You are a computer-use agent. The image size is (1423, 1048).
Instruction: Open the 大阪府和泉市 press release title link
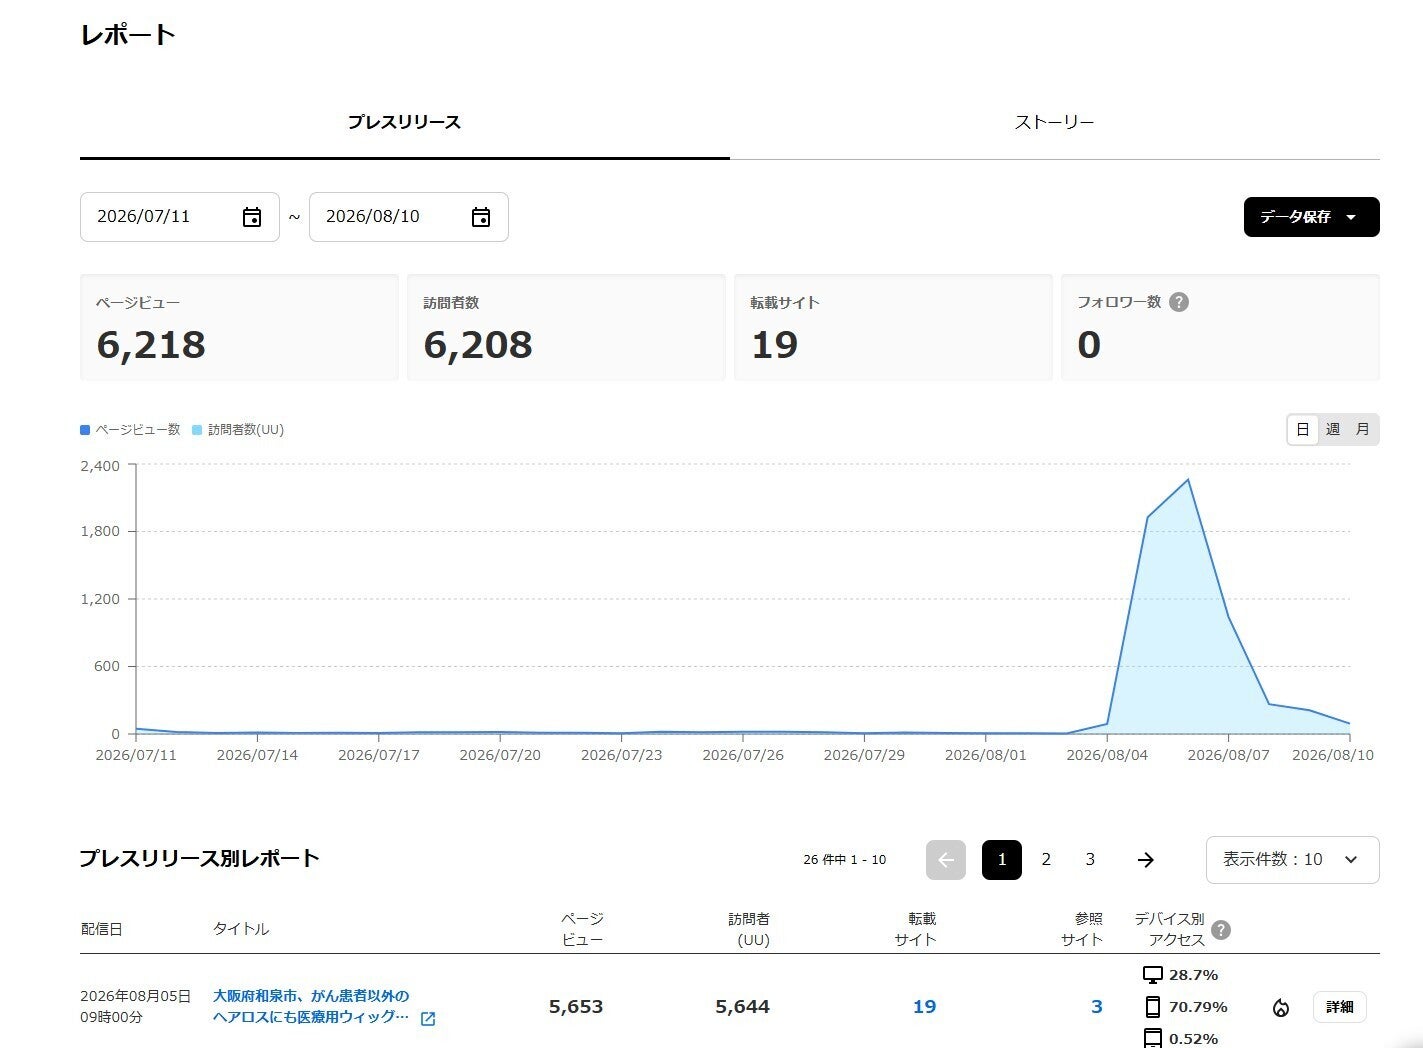point(311,1006)
